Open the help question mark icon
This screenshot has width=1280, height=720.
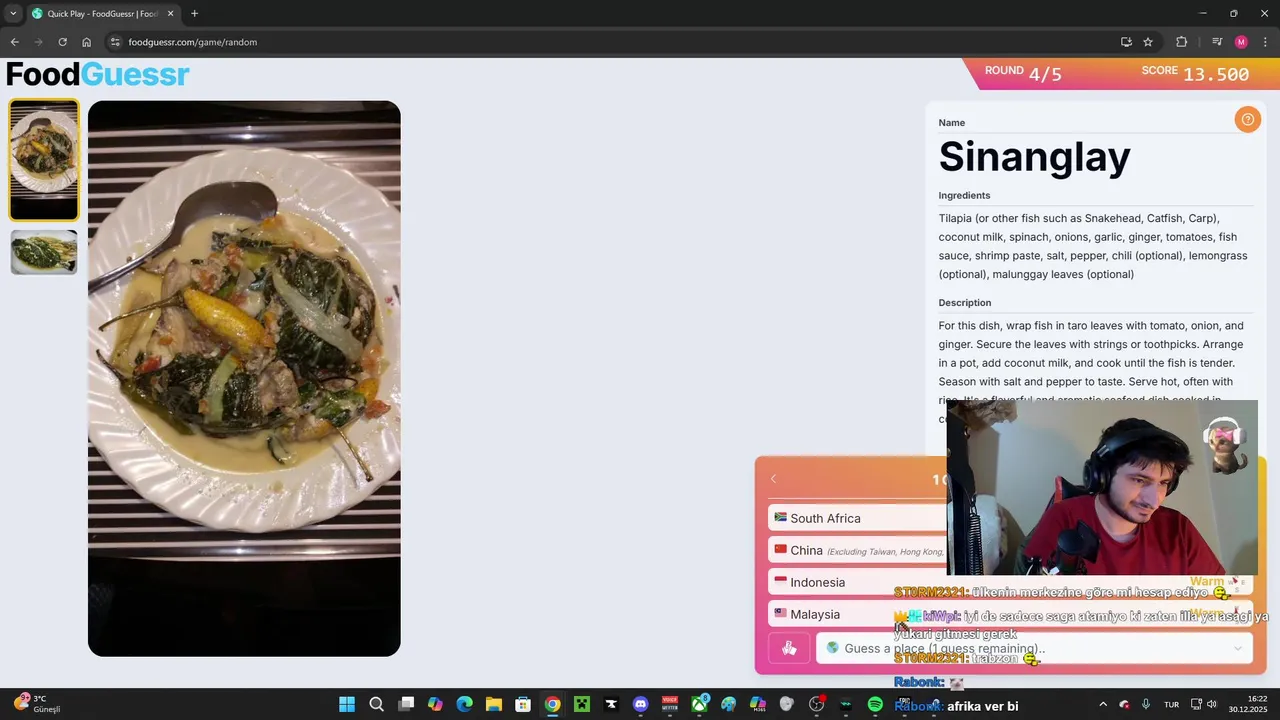pyautogui.click(x=1247, y=120)
